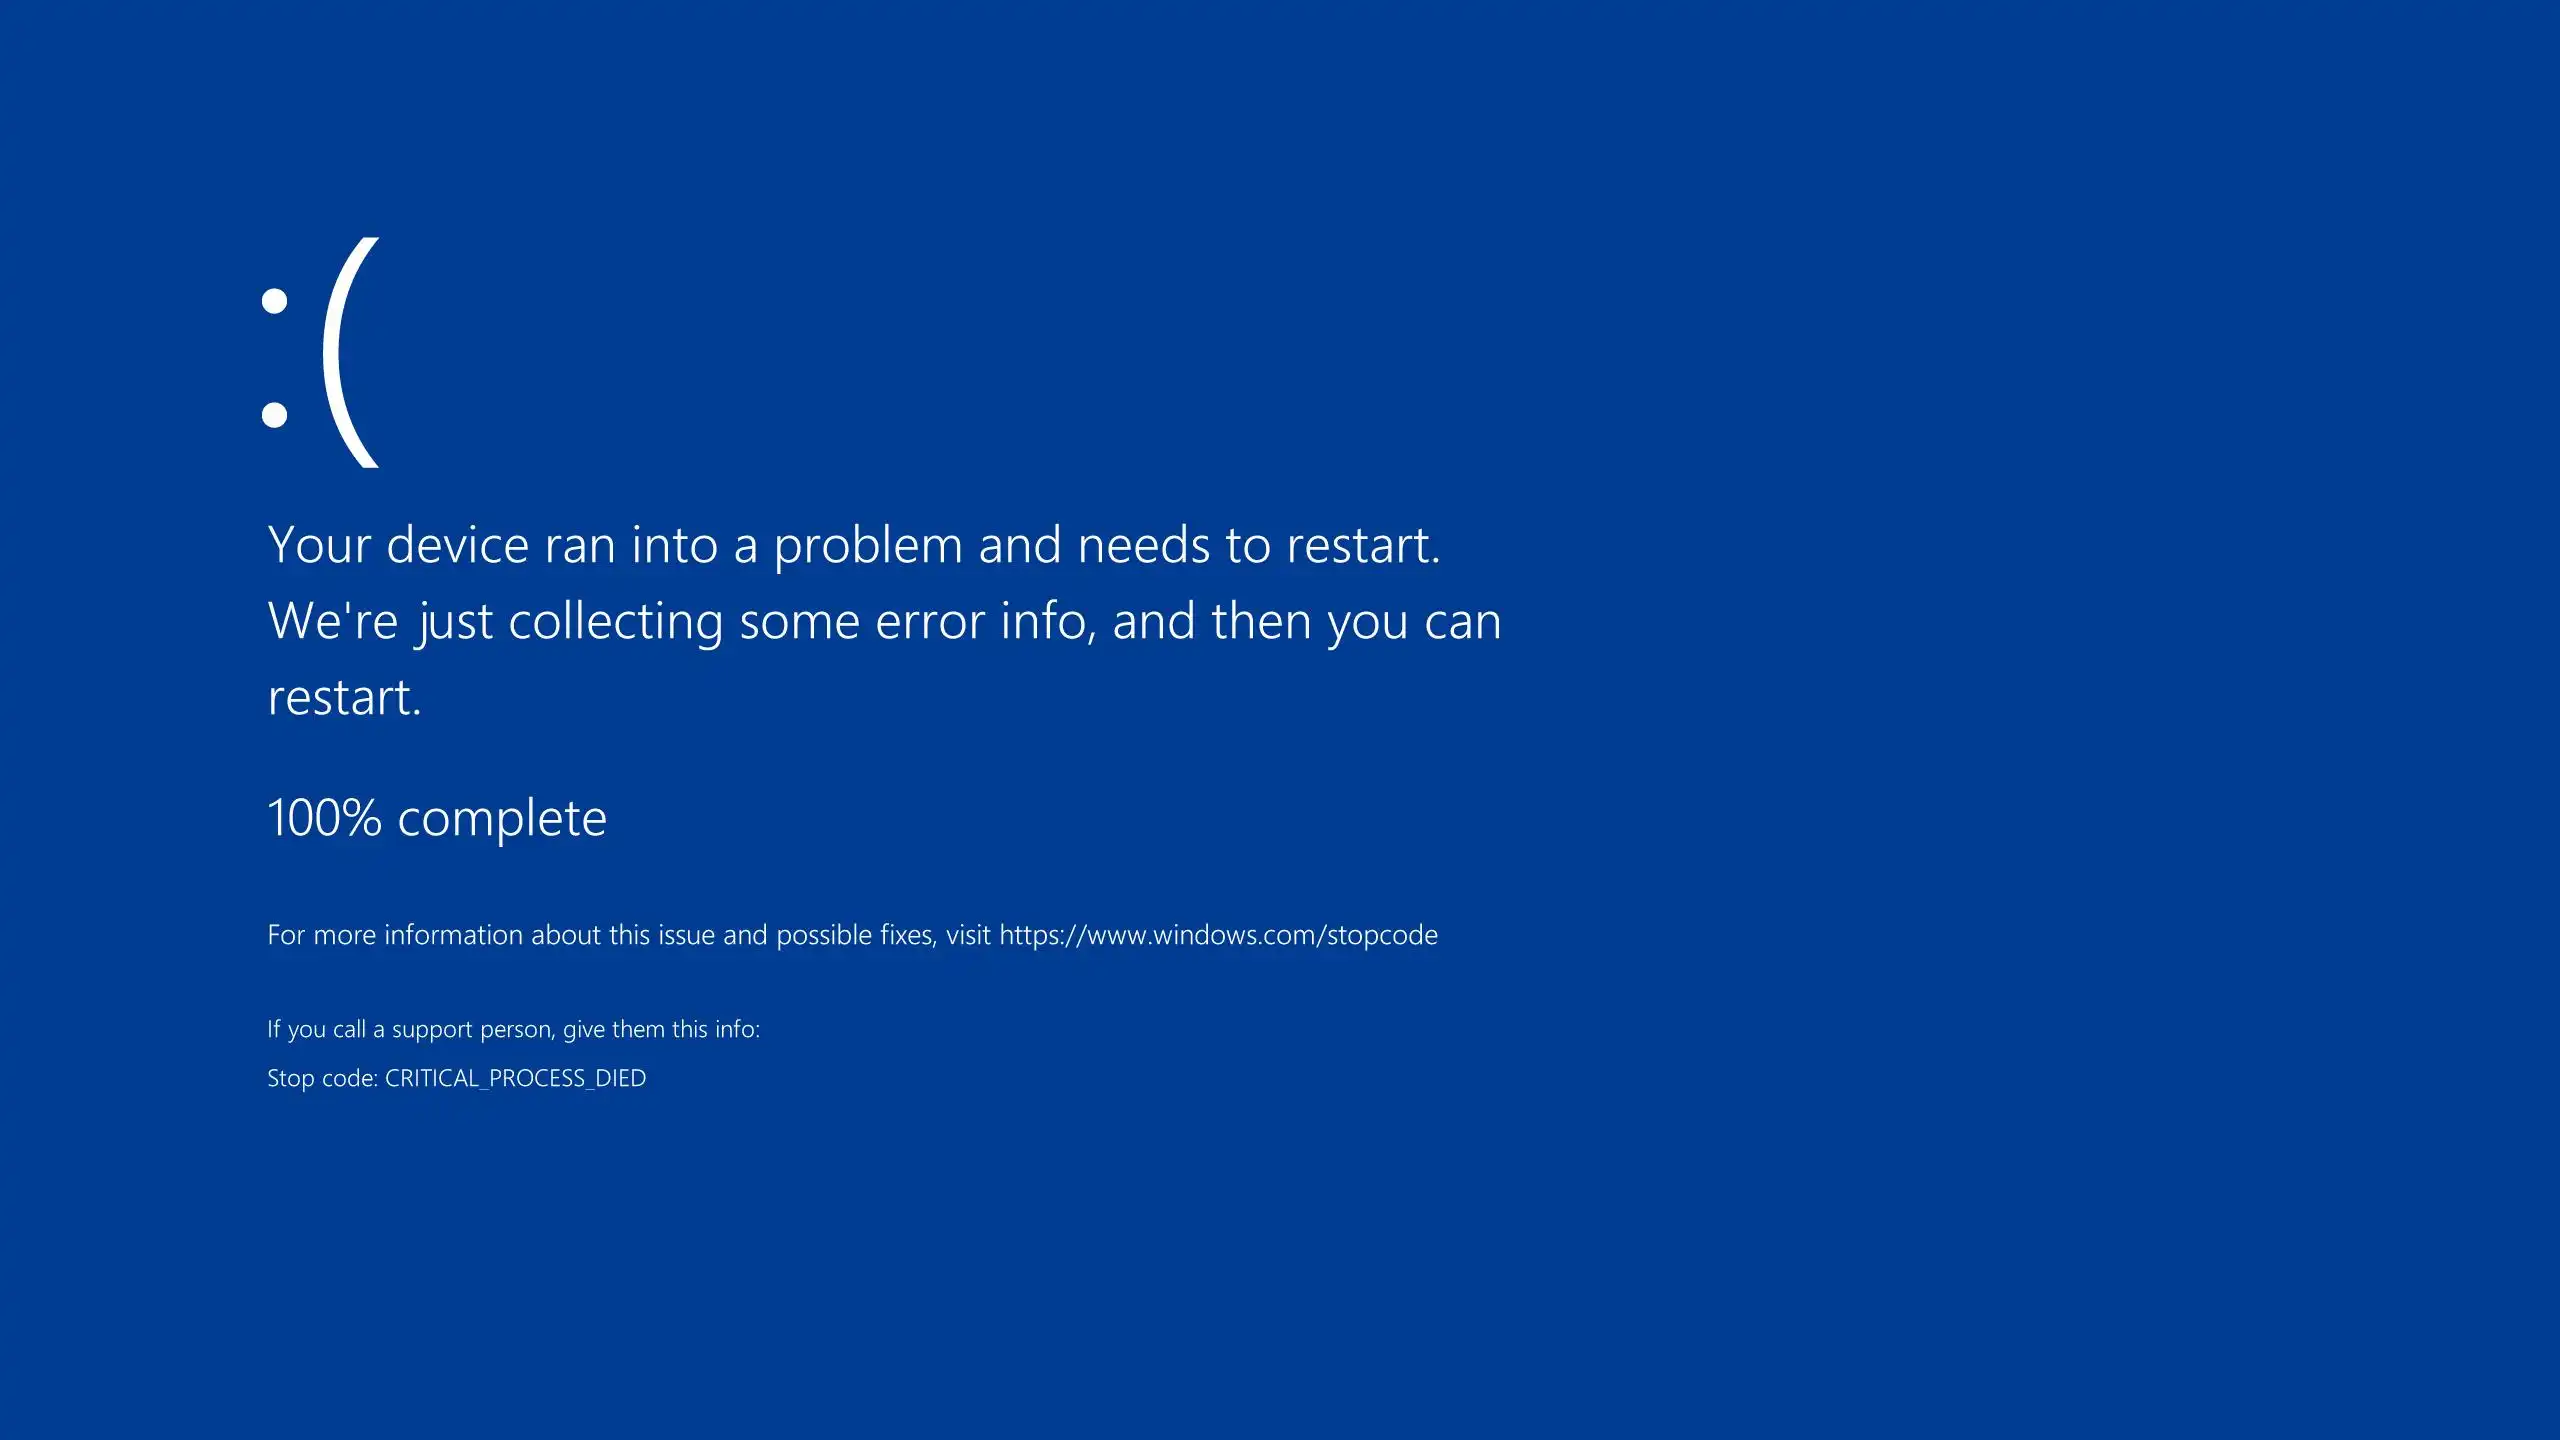Click "We're just collecting some error info" line
The width and height of the screenshot is (2560, 1440).
[x=677, y=622]
